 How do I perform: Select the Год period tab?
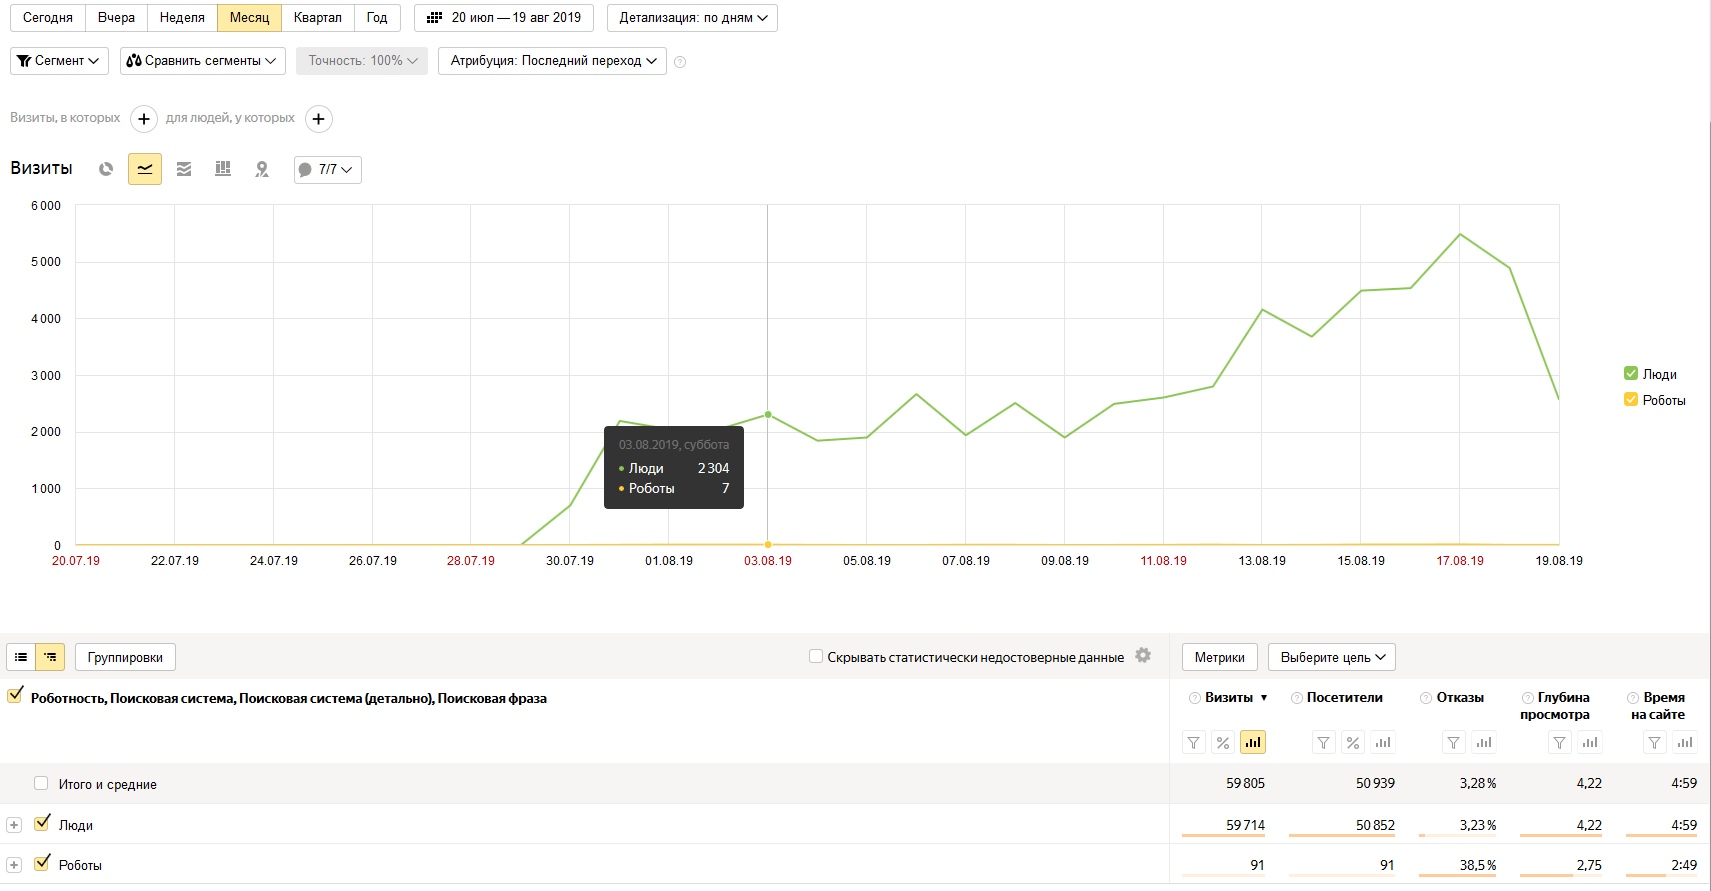point(377,18)
